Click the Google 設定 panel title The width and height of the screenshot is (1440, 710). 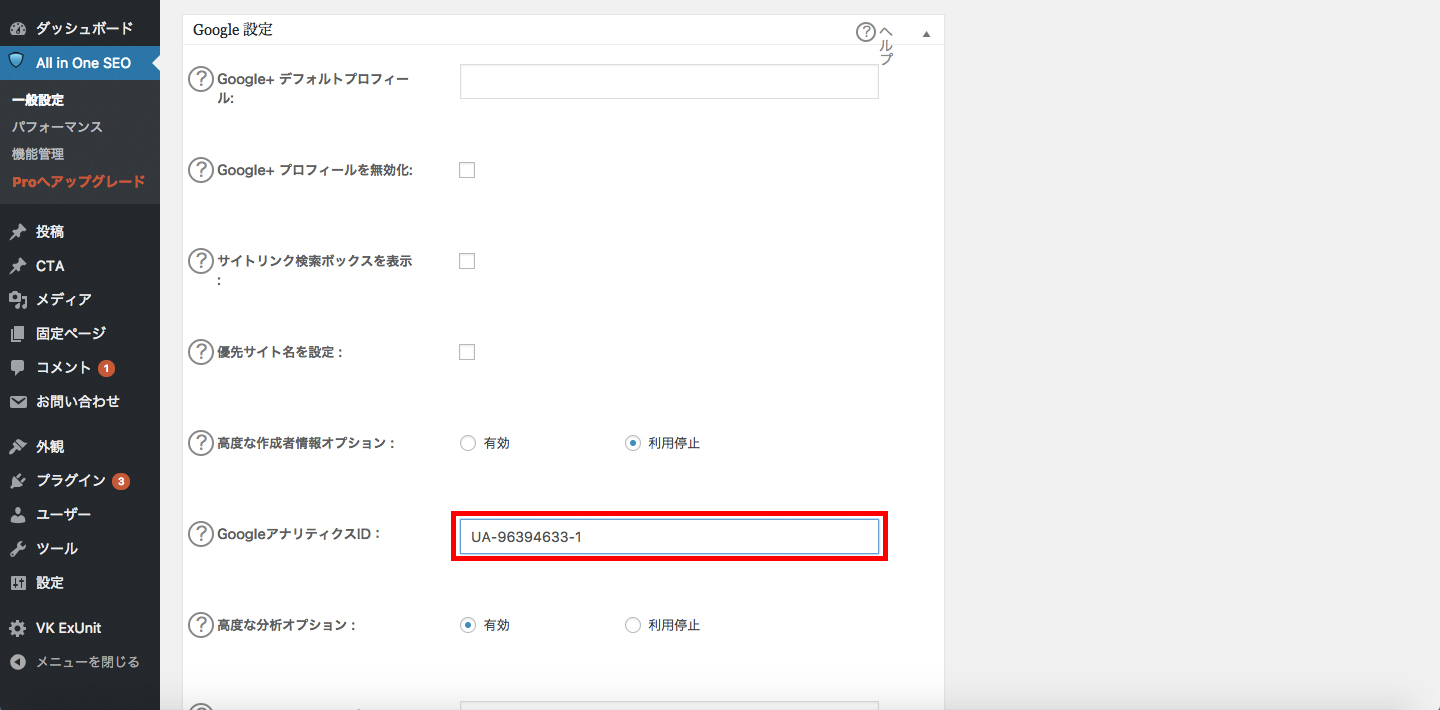pos(233,30)
